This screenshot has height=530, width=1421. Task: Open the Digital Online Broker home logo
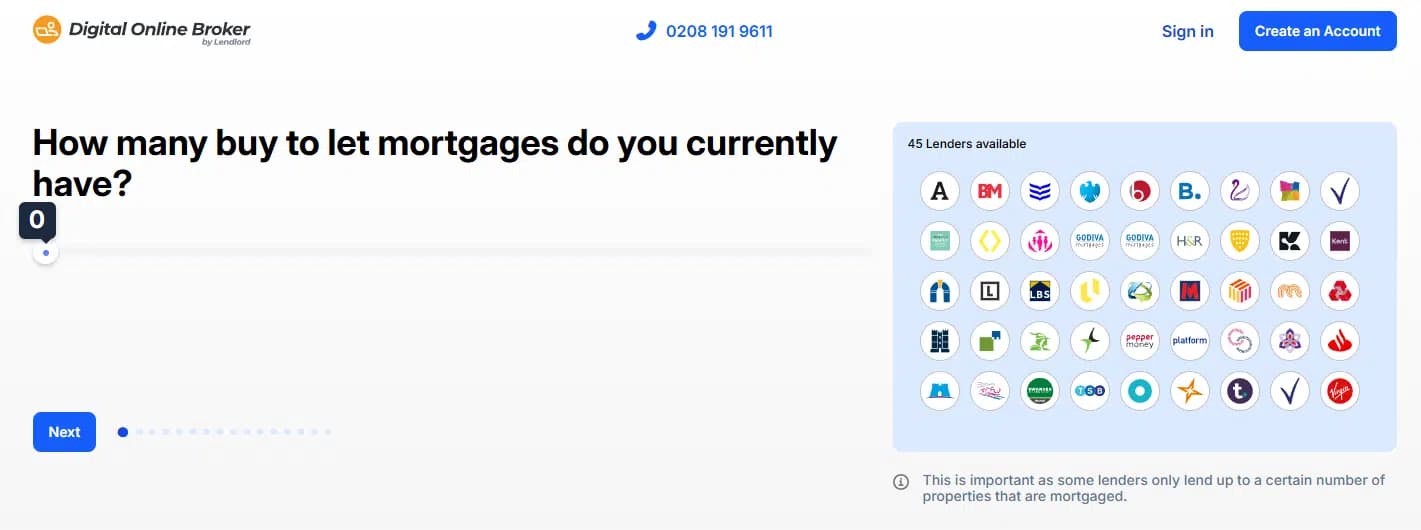coord(141,31)
